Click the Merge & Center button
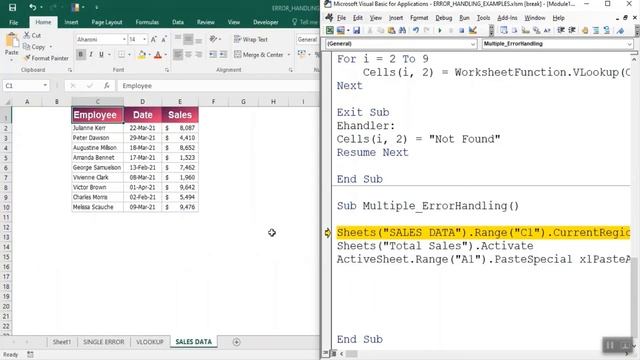640x360 pixels. [259, 54]
